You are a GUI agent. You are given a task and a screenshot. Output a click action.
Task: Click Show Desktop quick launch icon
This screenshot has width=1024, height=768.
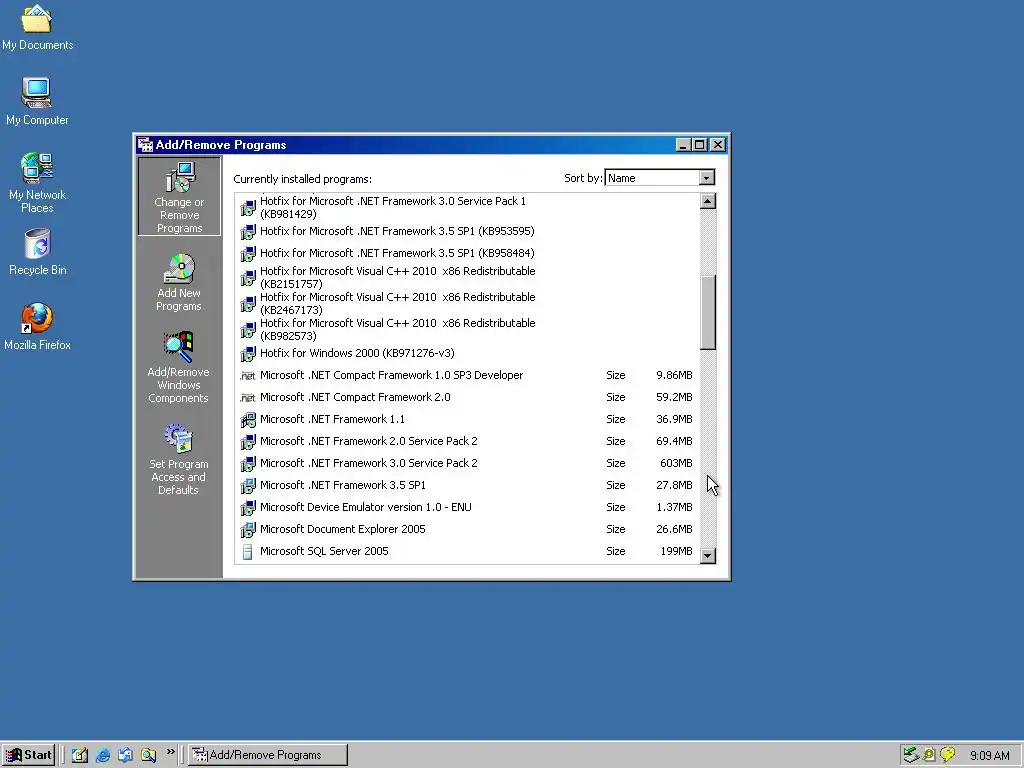(x=80, y=755)
